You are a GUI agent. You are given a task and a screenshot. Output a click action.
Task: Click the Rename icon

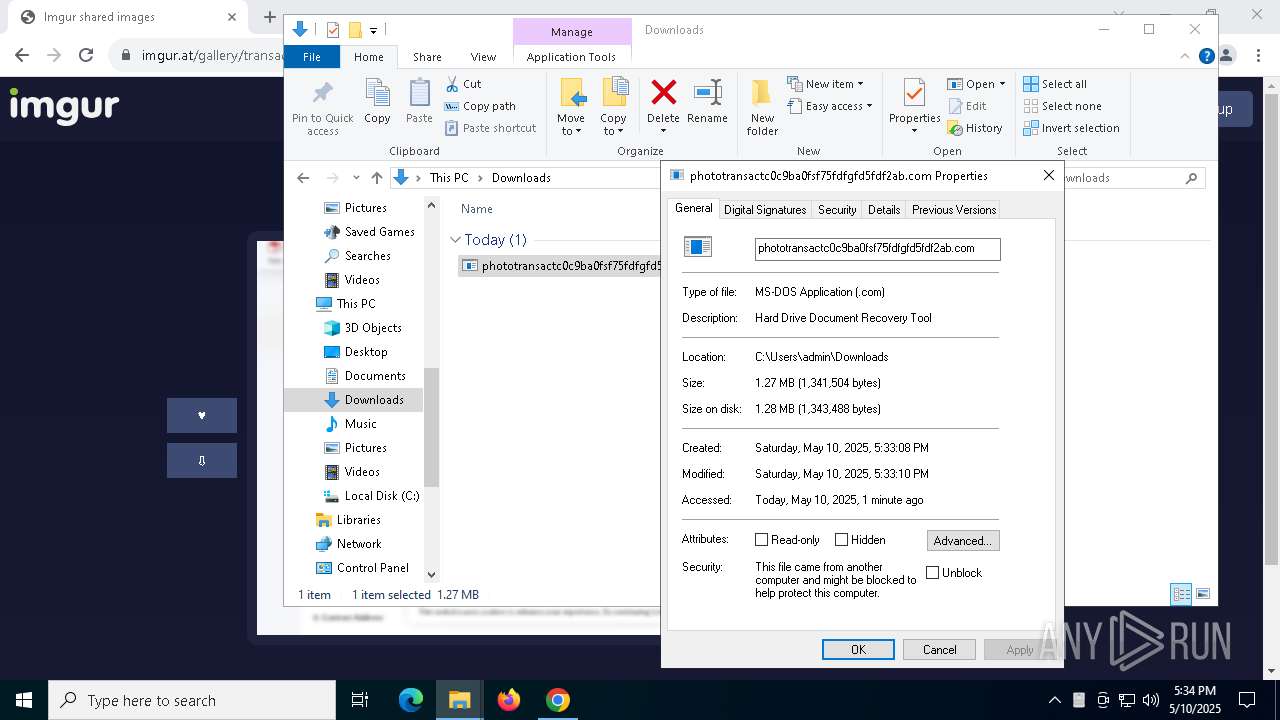pos(707,93)
